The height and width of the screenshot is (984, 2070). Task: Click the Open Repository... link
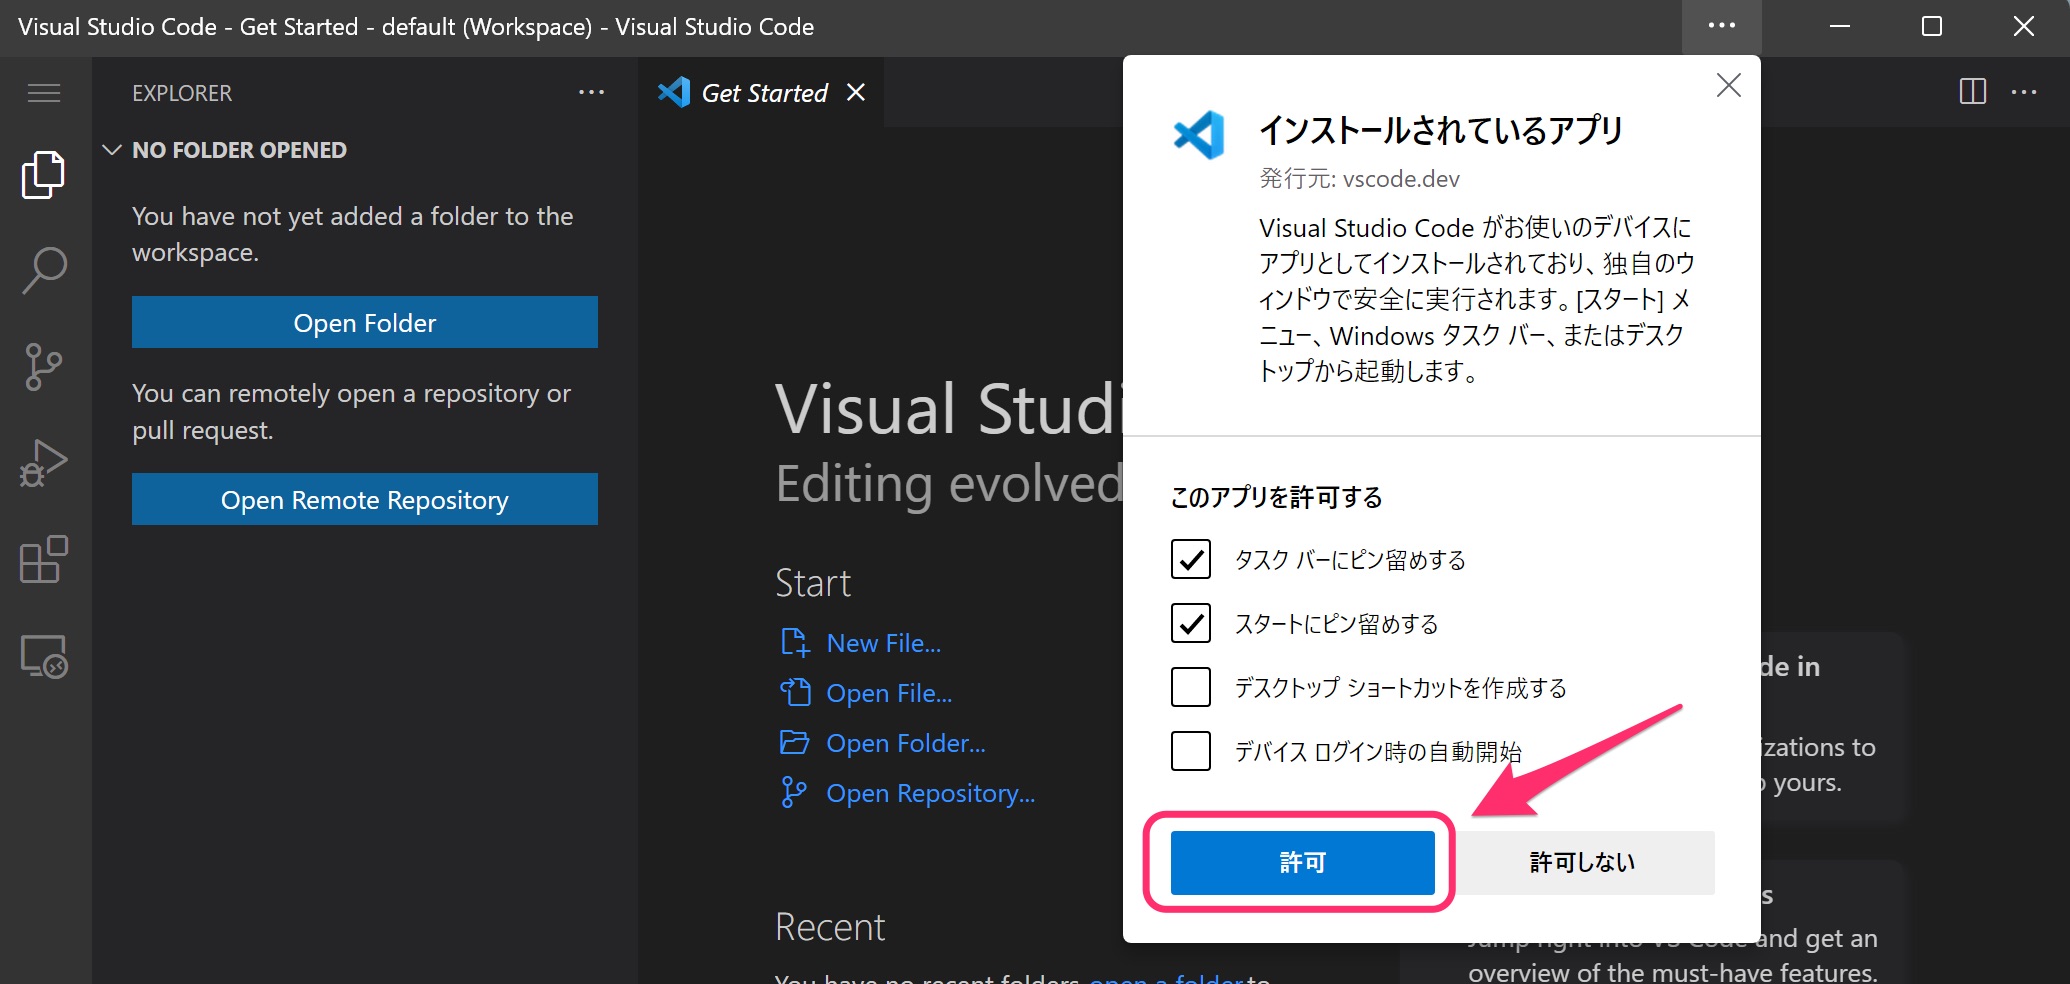[931, 793]
